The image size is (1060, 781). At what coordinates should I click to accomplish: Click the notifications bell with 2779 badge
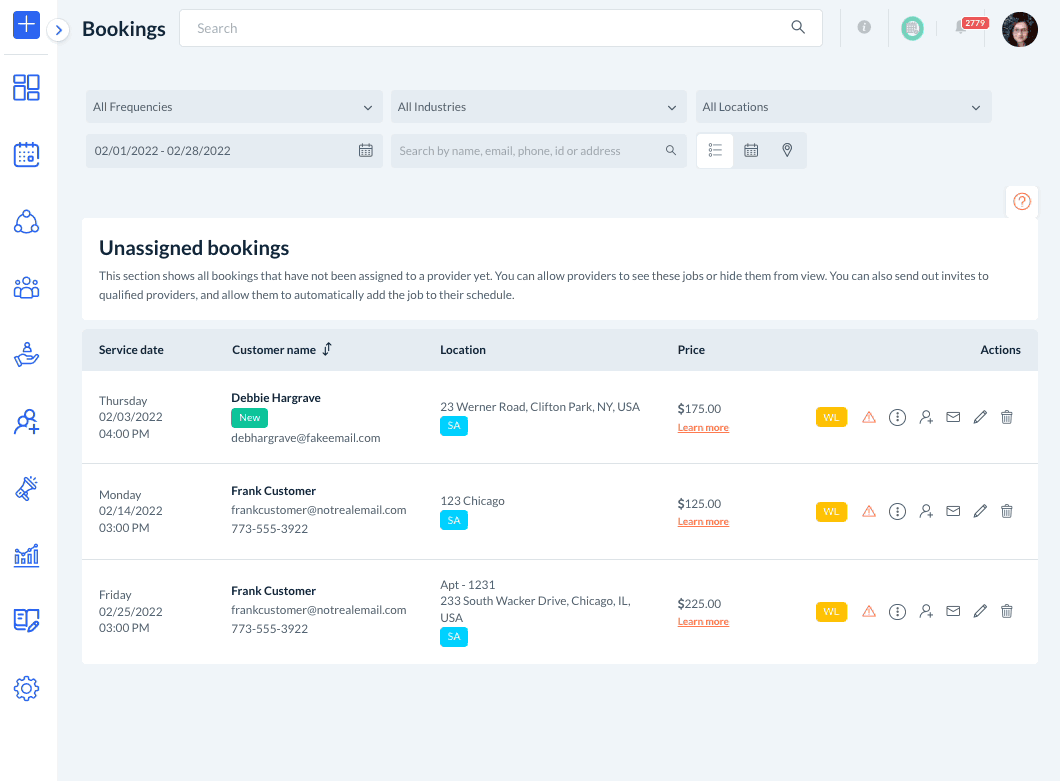point(962,28)
